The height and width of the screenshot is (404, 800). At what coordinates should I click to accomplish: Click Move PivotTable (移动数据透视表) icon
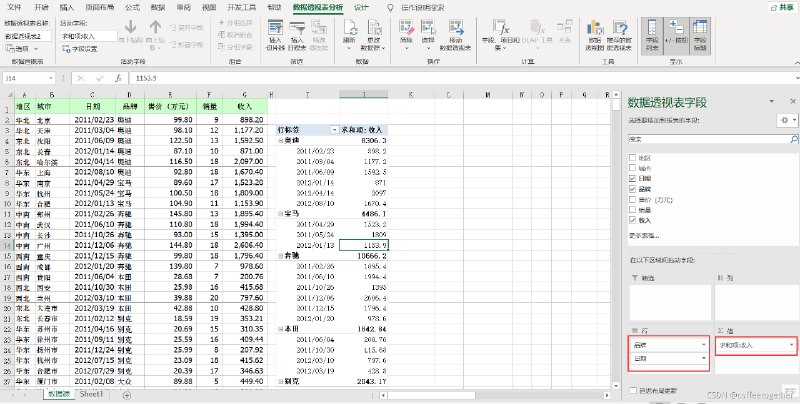(x=456, y=35)
